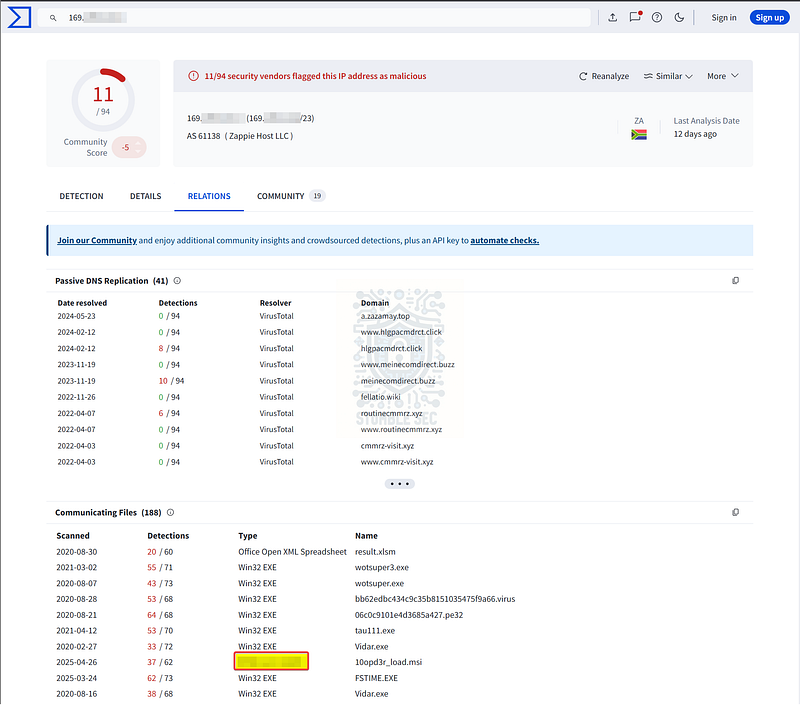Open the VirusTotal home logo
Image resolution: width=800 pixels, height=717 pixels.
coord(19,17)
